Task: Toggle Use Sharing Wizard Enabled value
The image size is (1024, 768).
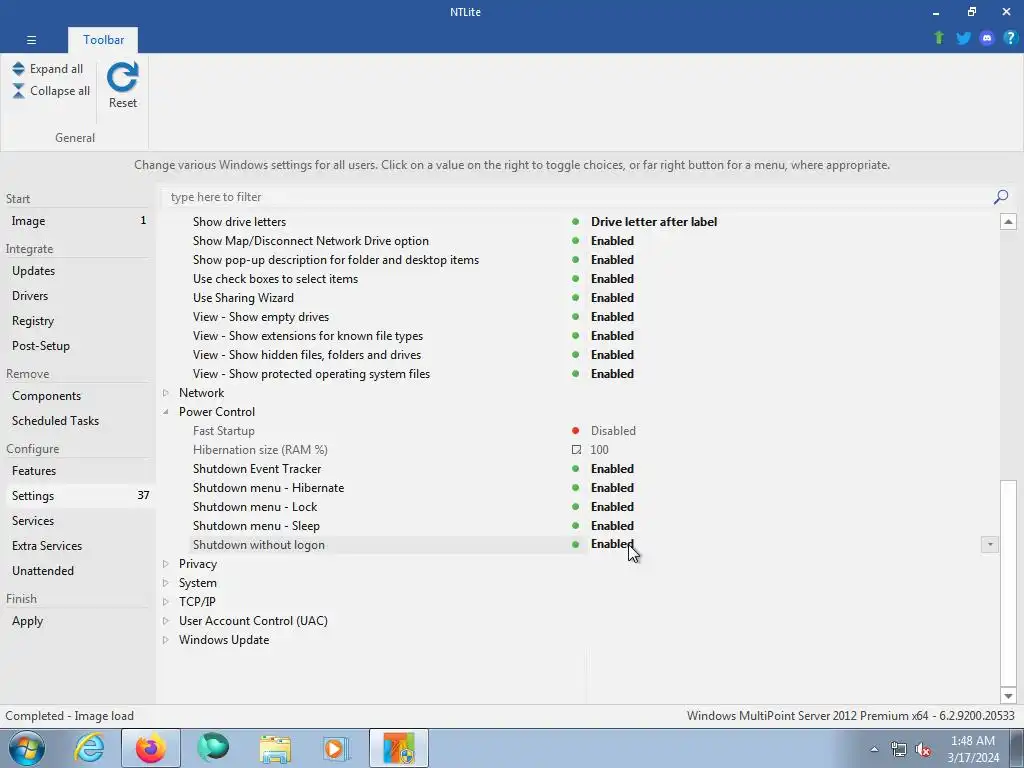Action: [x=612, y=298]
